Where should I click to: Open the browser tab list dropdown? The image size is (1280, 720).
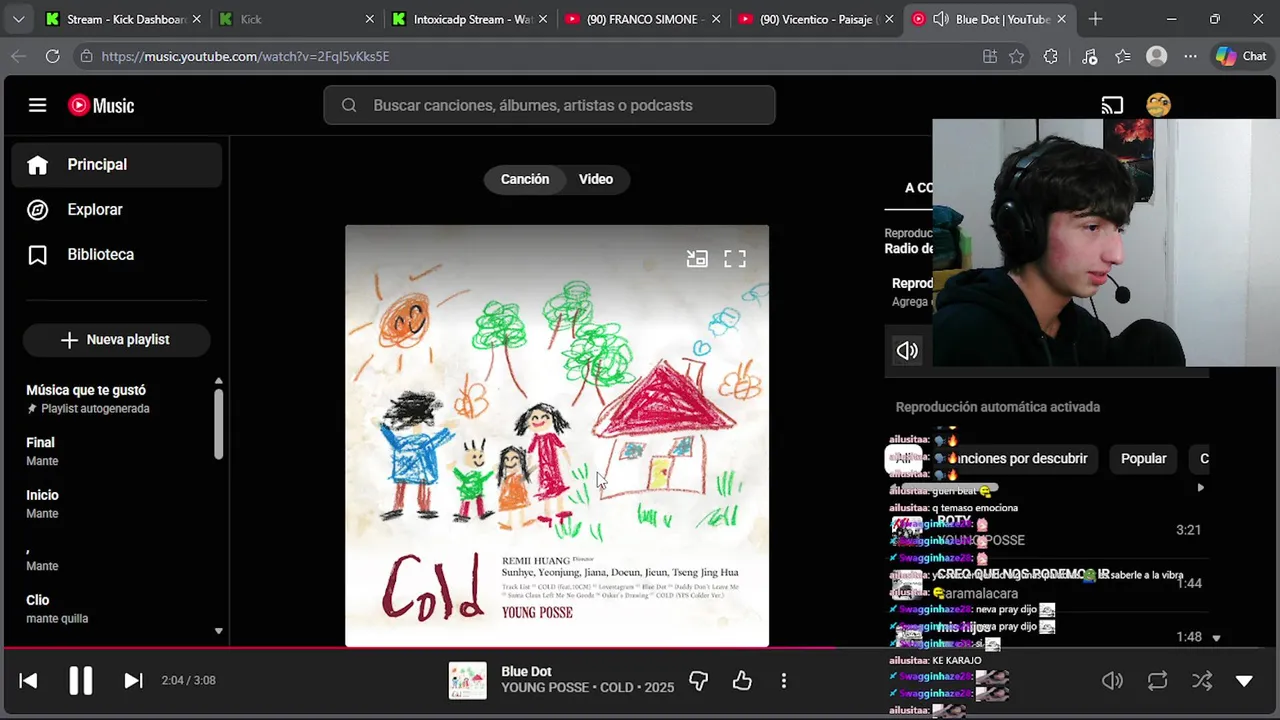click(x=18, y=19)
